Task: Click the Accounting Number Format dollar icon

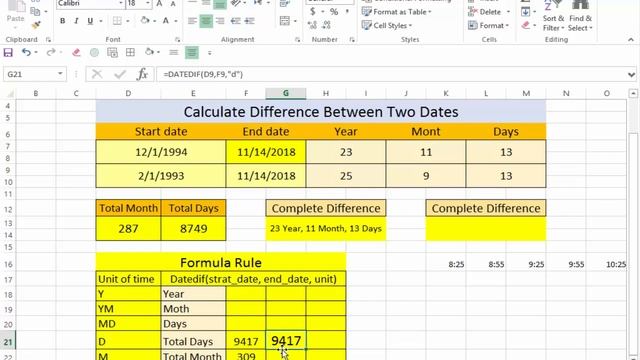Action: pyautogui.click(x=312, y=12)
